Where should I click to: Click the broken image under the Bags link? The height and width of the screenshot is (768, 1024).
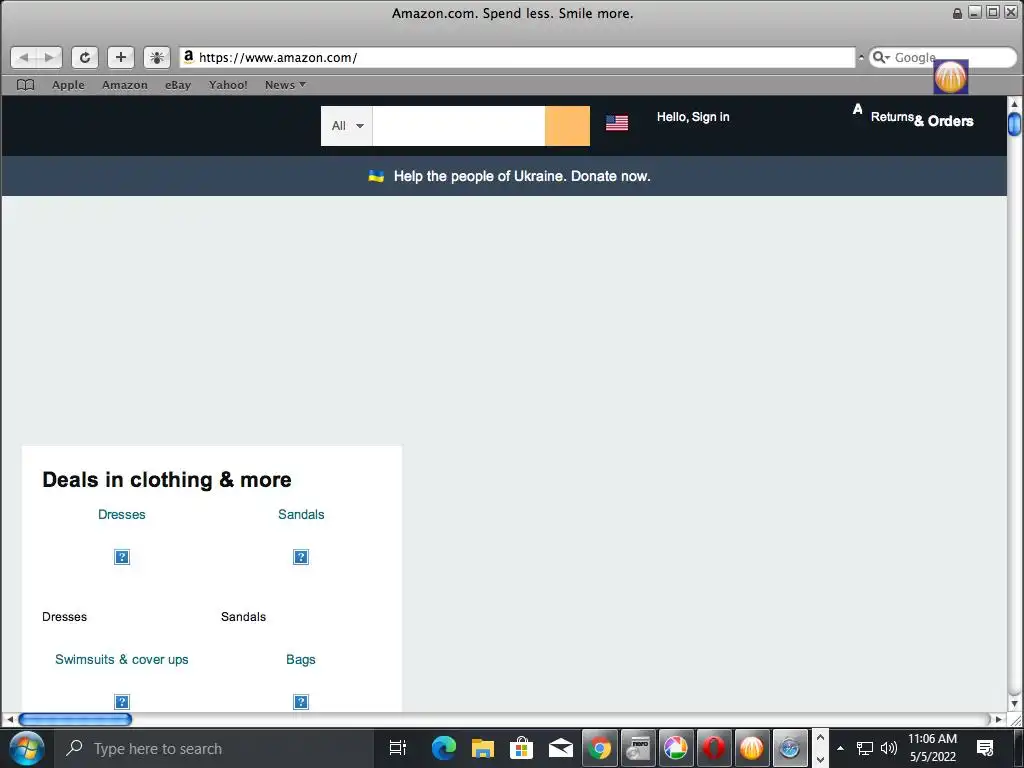coord(301,702)
